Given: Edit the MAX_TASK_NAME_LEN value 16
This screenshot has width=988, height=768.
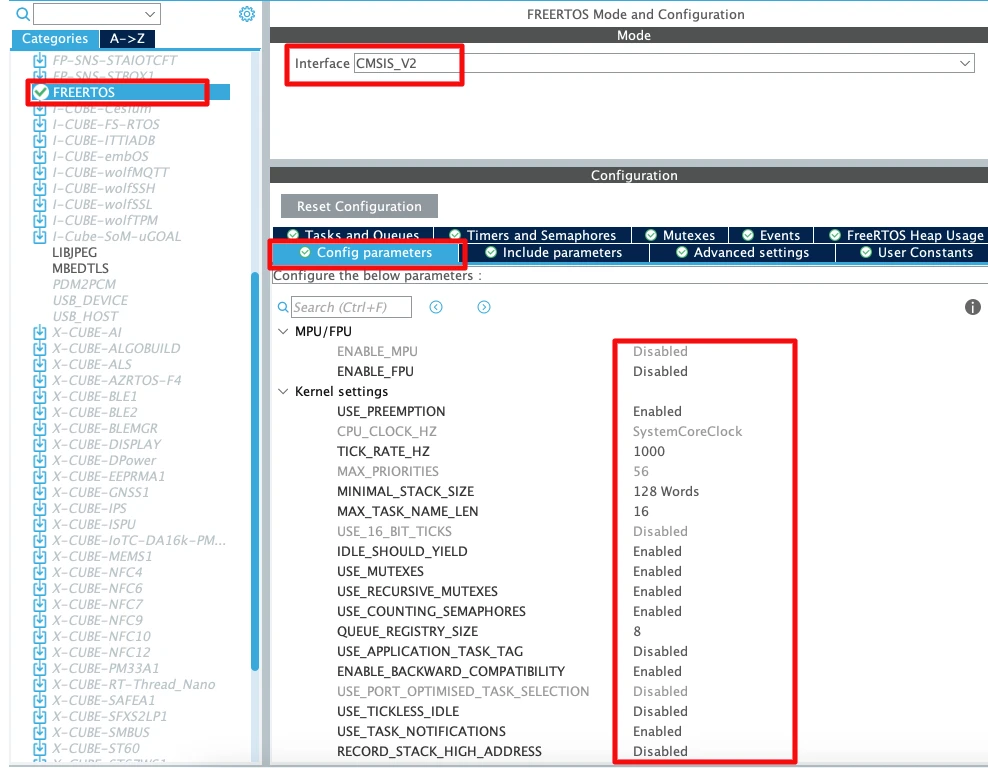Looking at the screenshot, I should [x=641, y=512].
